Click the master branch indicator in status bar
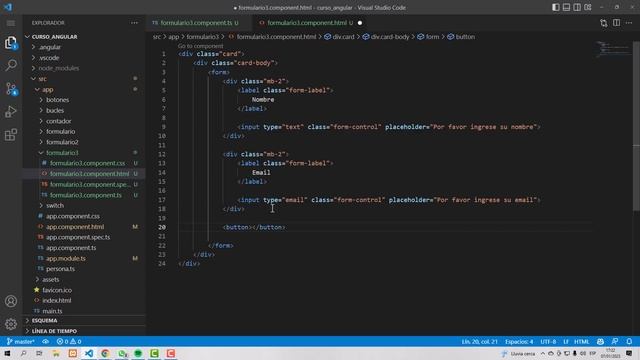The height and width of the screenshot is (360, 640). coord(21,342)
